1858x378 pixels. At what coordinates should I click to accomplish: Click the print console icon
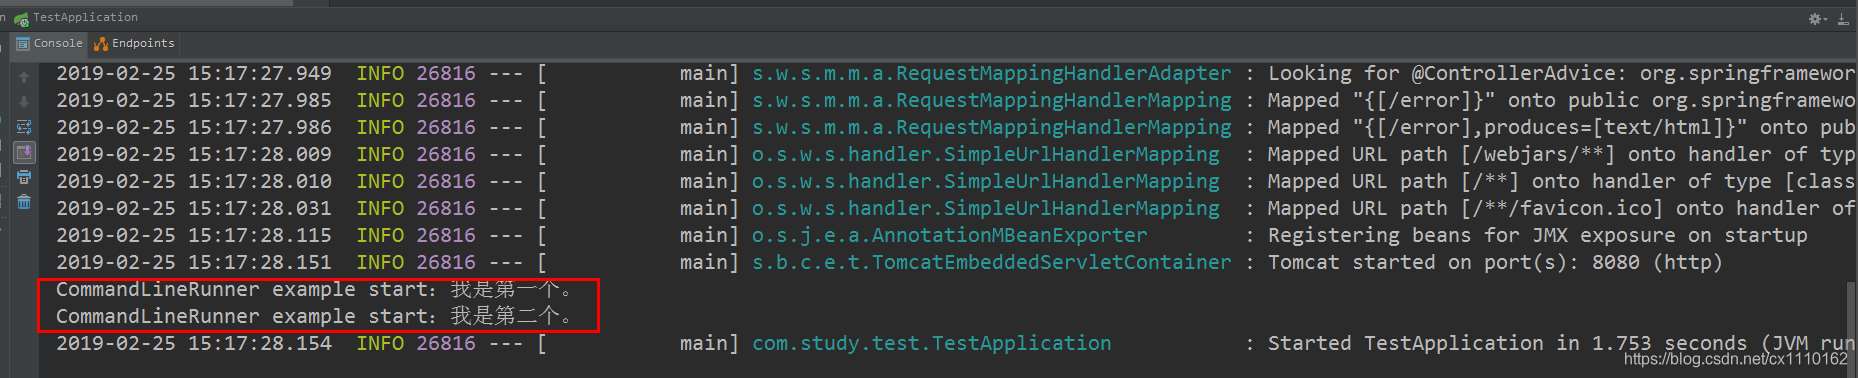point(24,177)
